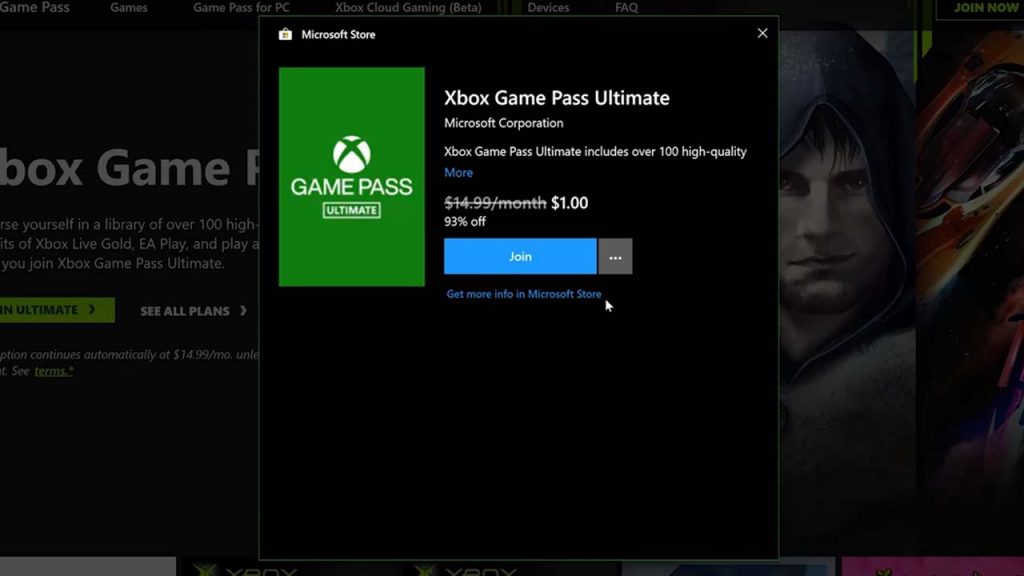
Task: Open the Devices menu item
Action: (x=548, y=8)
